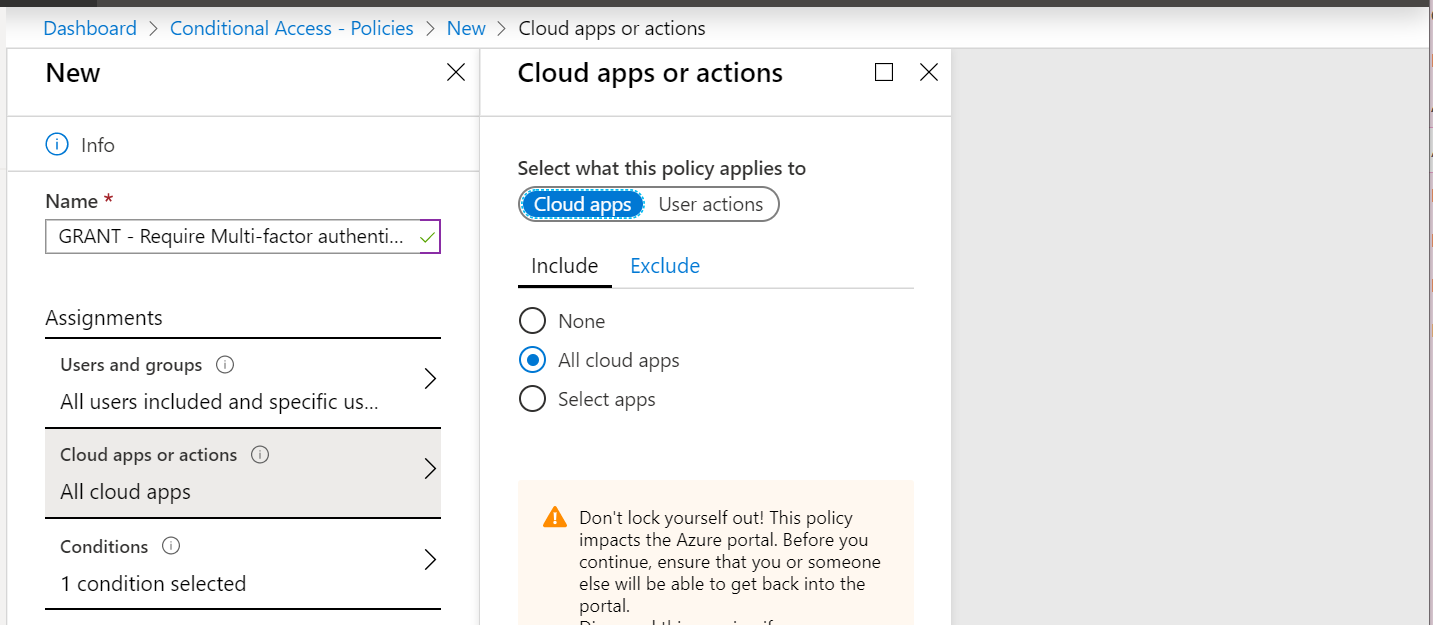The image size is (1433, 625).
Task: Click 'Cloud apps or actions' breadcrumb text
Action: coord(612,28)
